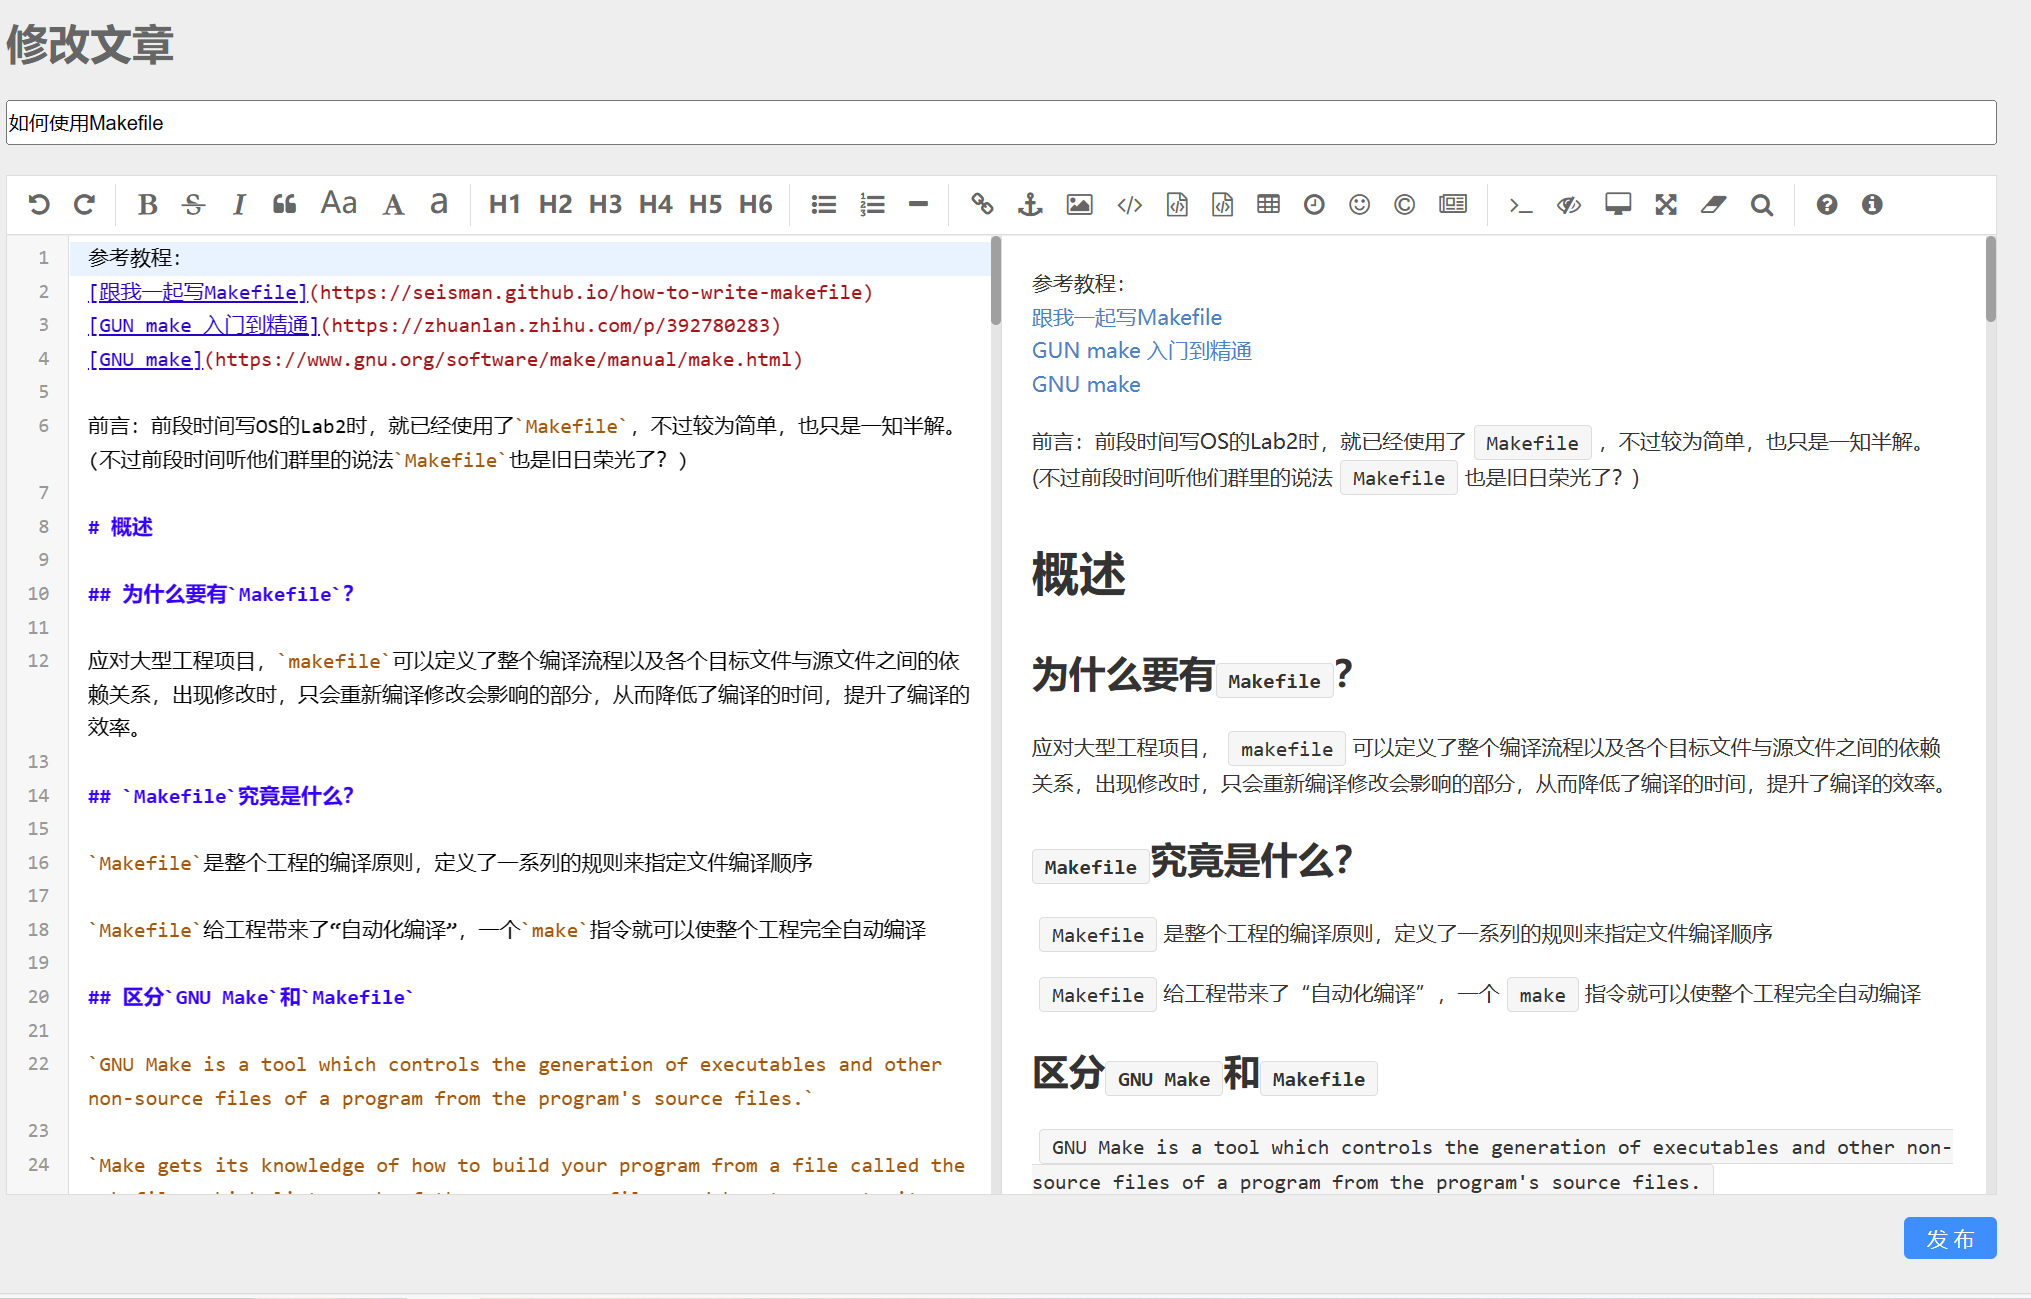This screenshot has height=1299, width=2031.
Task: Apply H1 heading style
Action: [504, 205]
